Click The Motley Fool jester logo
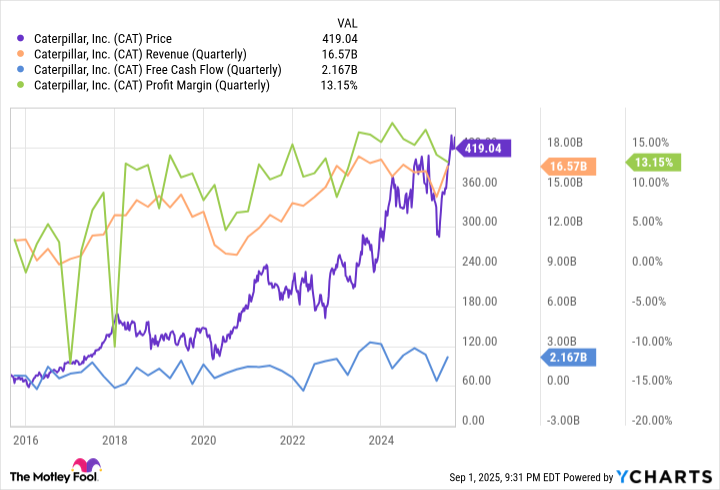This screenshot has width=720, height=490. [86, 464]
